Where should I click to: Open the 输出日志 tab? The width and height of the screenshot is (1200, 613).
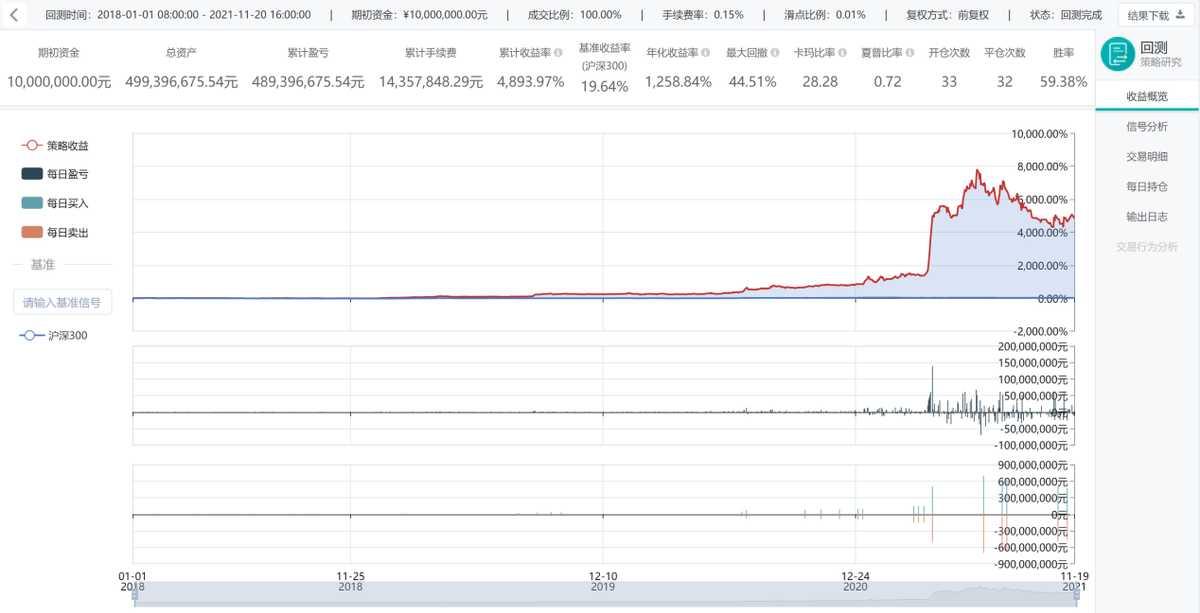point(1146,216)
